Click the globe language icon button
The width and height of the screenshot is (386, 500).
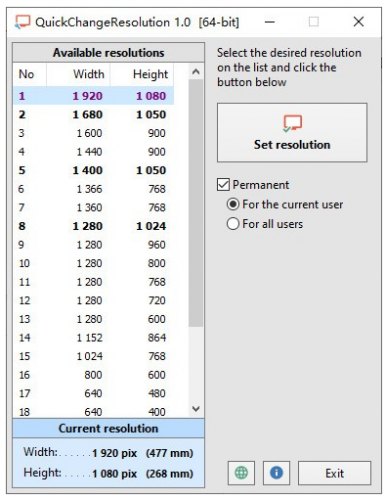[241, 472]
